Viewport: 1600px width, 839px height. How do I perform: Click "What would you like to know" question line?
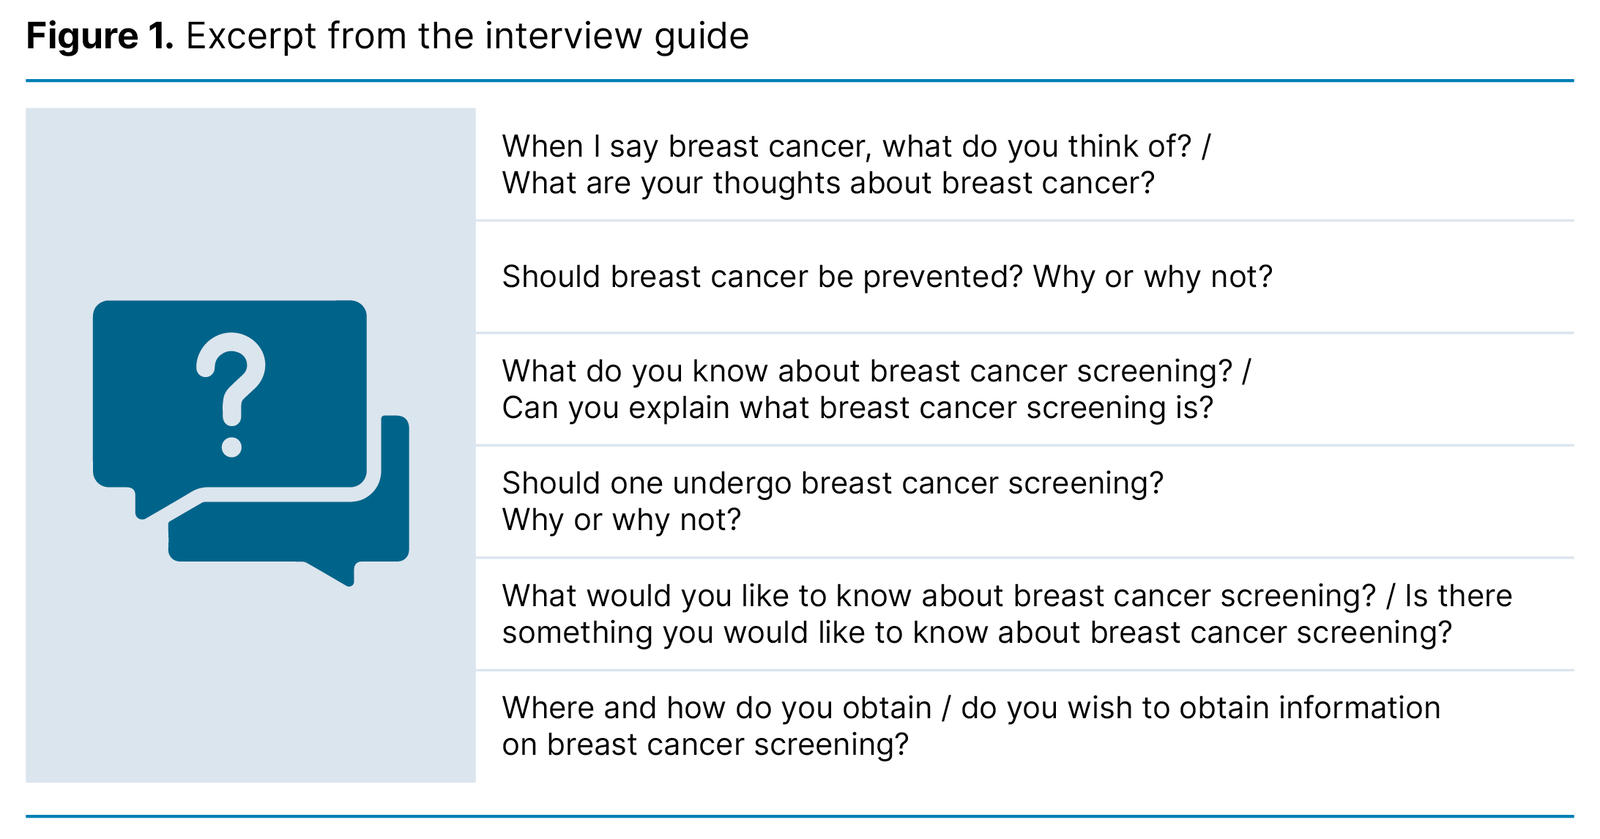1006,596
